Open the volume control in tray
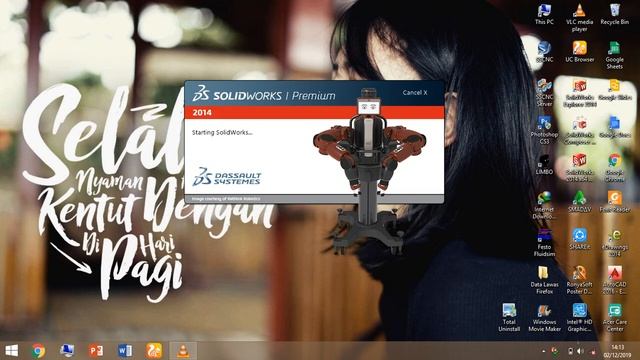Screen dimensions: 640x360 coord(580,351)
